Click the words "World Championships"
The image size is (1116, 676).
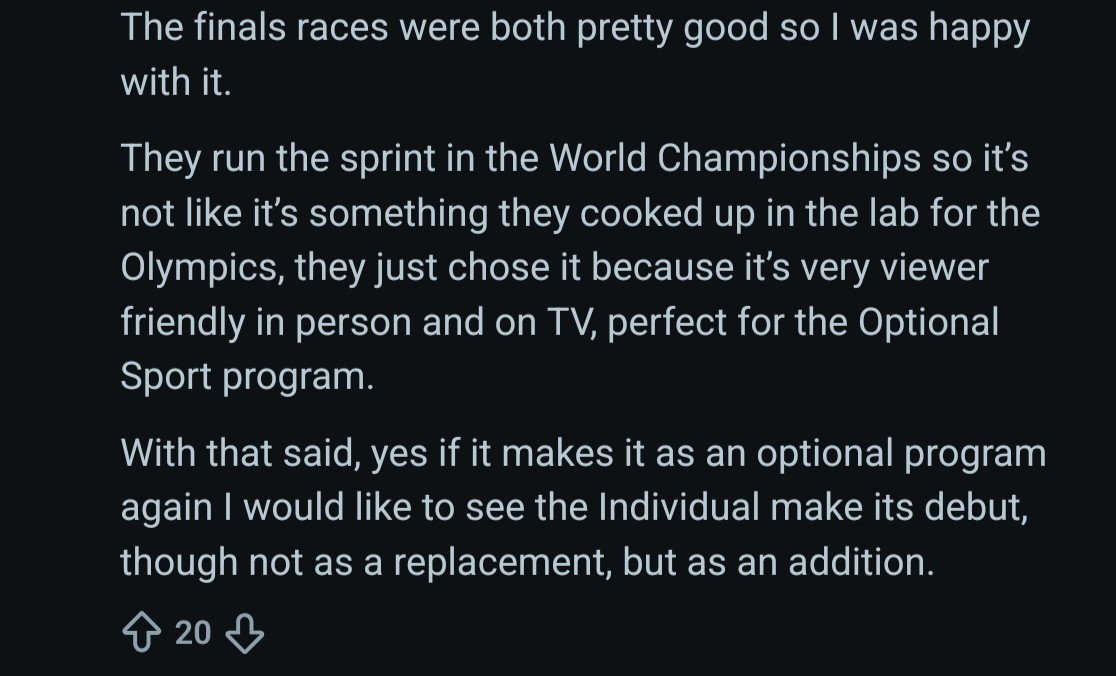[x=735, y=159]
